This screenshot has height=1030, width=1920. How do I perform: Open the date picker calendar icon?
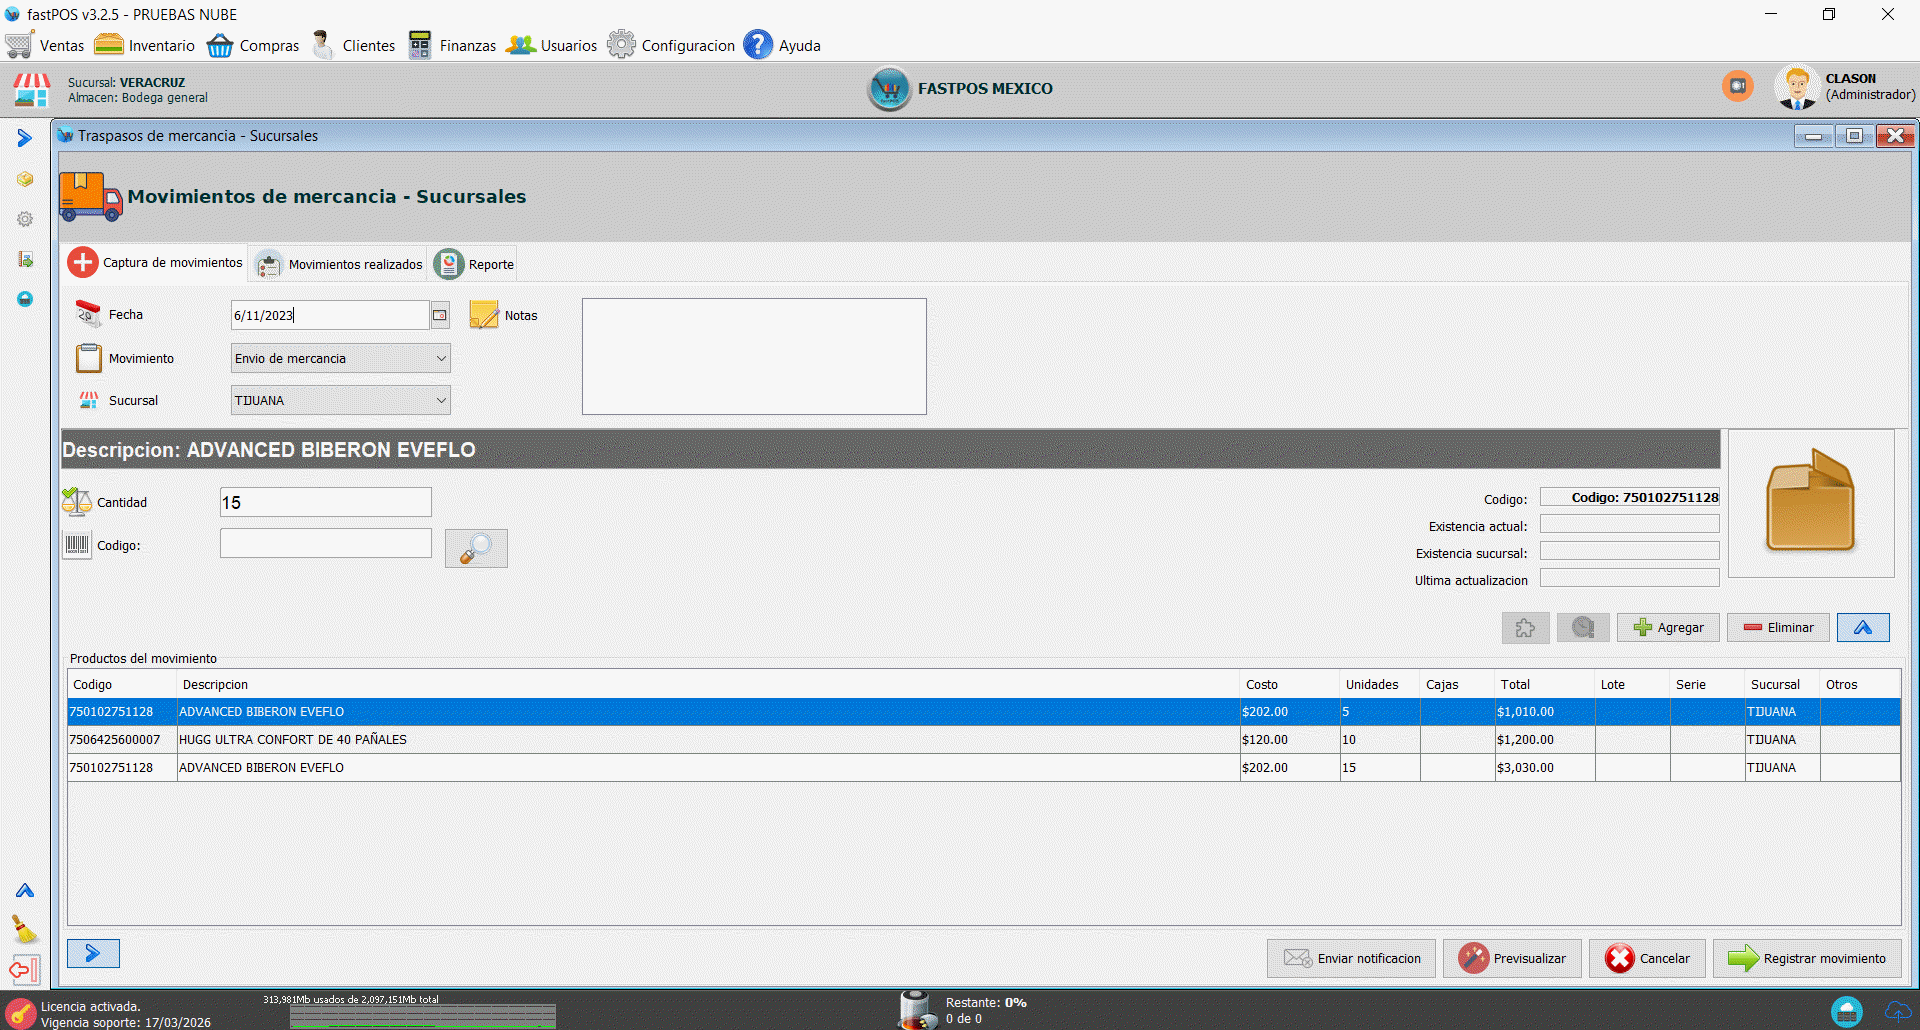coord(440,315)
